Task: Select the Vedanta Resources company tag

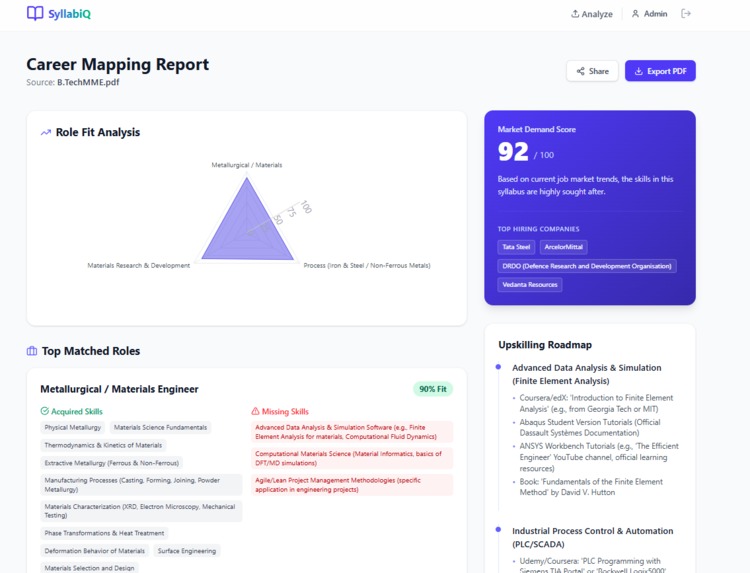Action: point(530,285)
